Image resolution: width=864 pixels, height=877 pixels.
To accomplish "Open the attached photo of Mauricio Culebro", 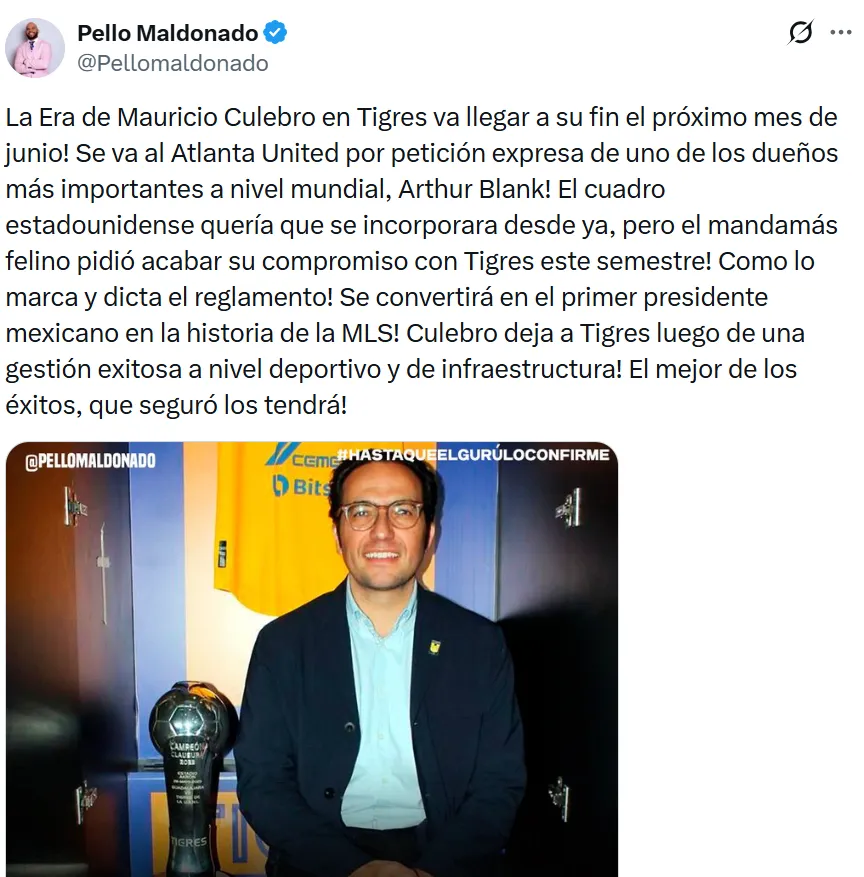I will (312, 659).
